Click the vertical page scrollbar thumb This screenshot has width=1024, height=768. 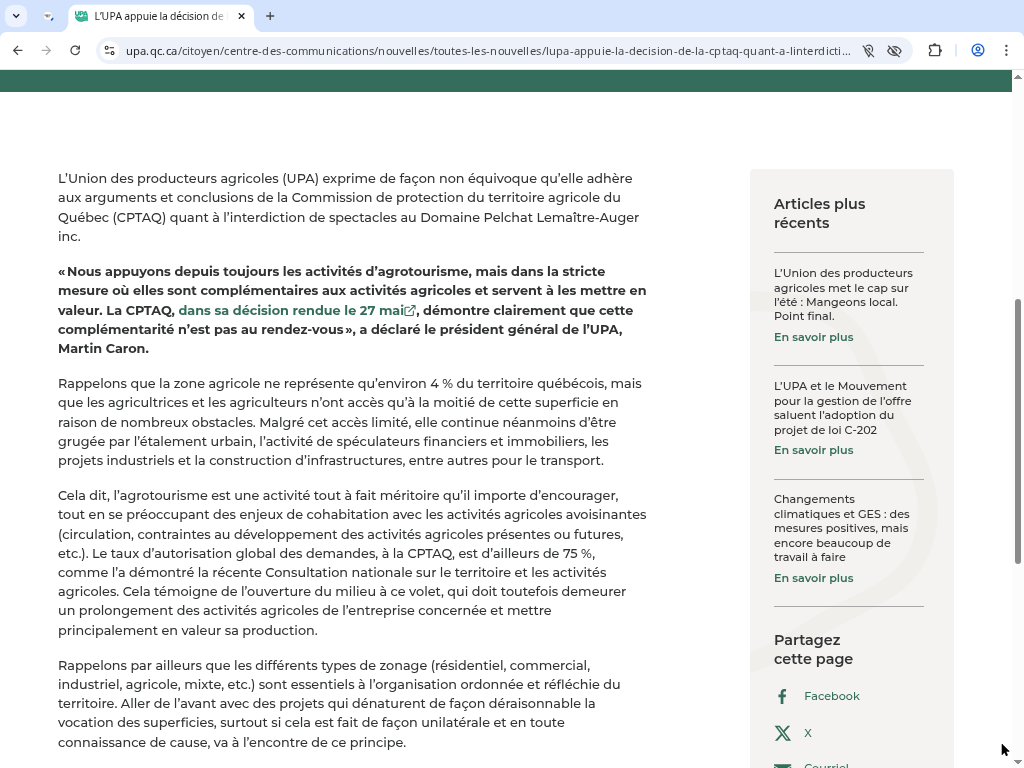pos(1018,430)
